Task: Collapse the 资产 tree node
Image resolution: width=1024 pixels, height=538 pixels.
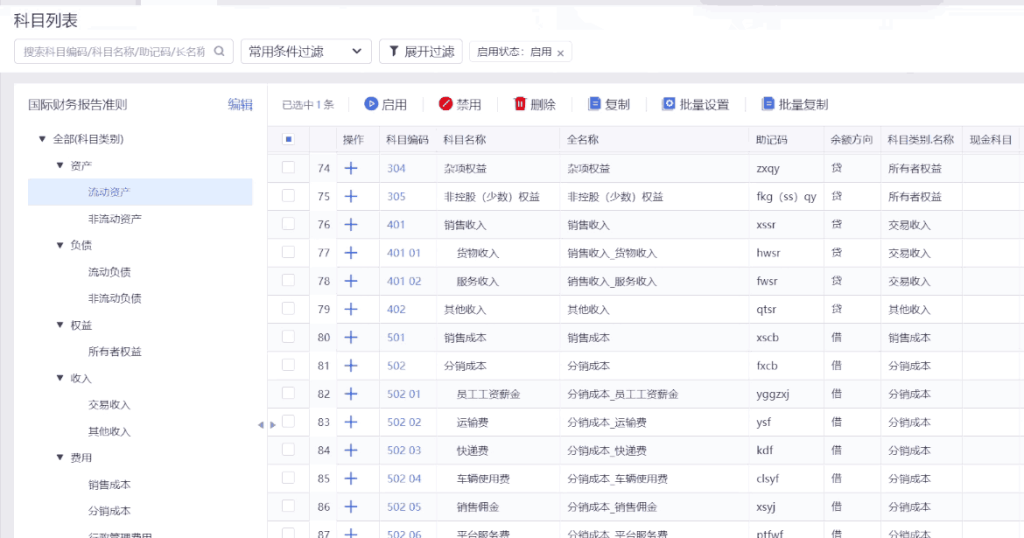Action: click(59, 165)
